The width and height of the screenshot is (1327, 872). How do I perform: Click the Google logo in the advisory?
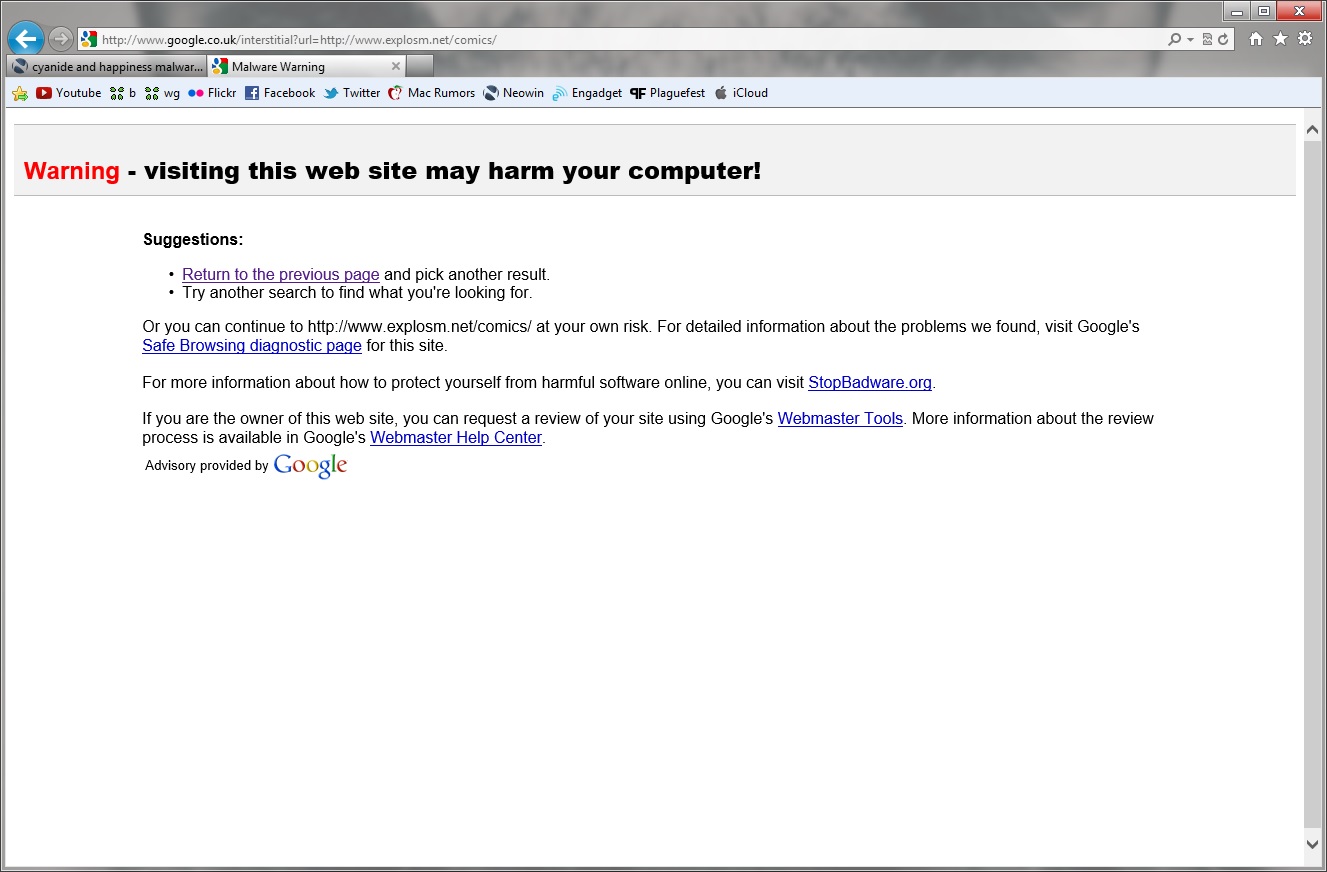pyautogui.click(x=310, y=466)
